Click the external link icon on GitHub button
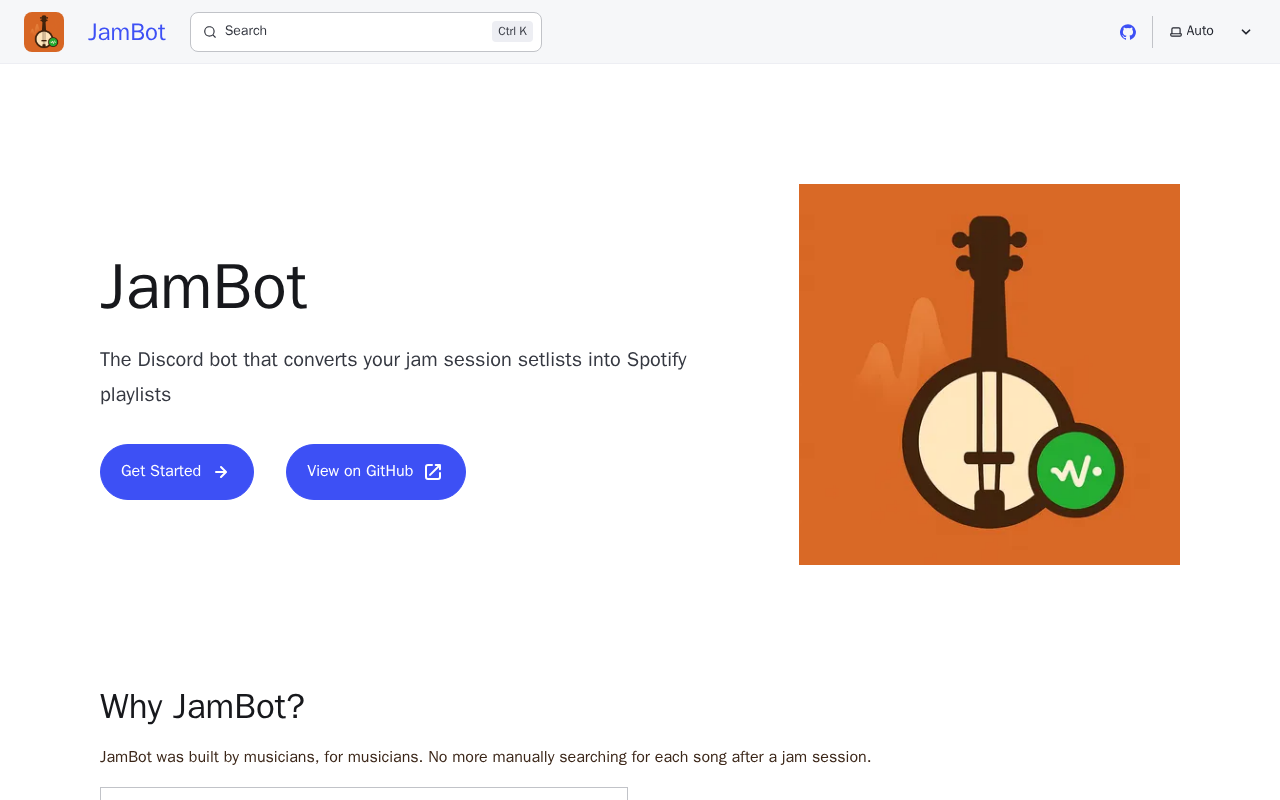Screen dimensions: 1280x800 tap(433, 472)
